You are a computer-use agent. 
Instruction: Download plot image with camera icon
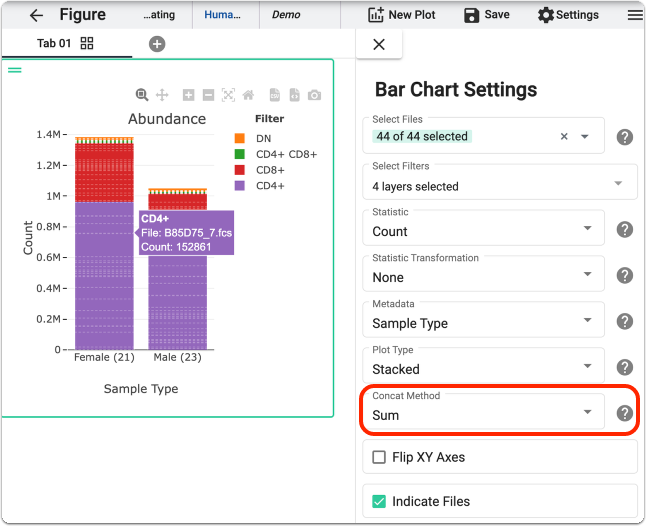[314, 96]
